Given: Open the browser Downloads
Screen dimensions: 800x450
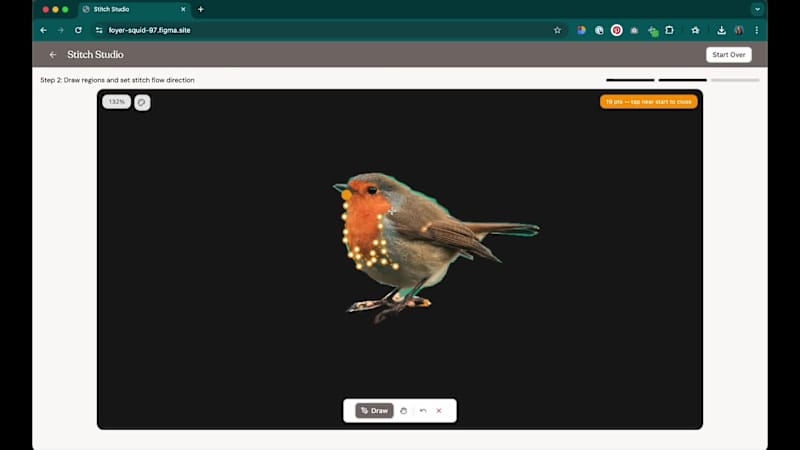Looking at the screenshot, I should [721, 30].
